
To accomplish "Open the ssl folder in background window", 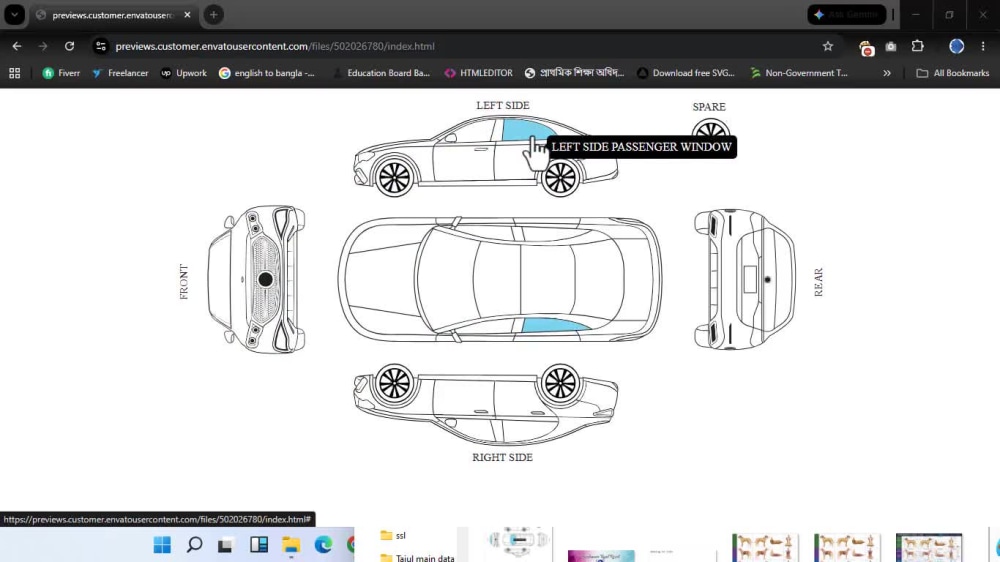I will (x=393, y=536).
